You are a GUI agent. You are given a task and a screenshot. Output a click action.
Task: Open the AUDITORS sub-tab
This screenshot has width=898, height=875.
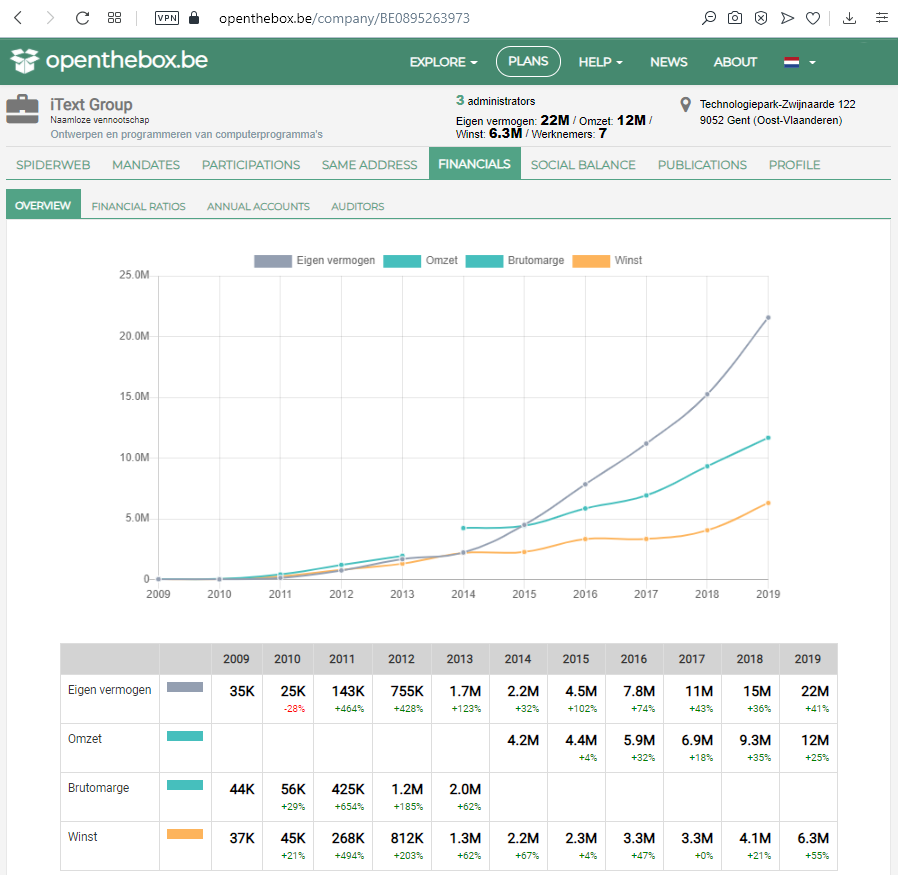click(x=357, y=206)
